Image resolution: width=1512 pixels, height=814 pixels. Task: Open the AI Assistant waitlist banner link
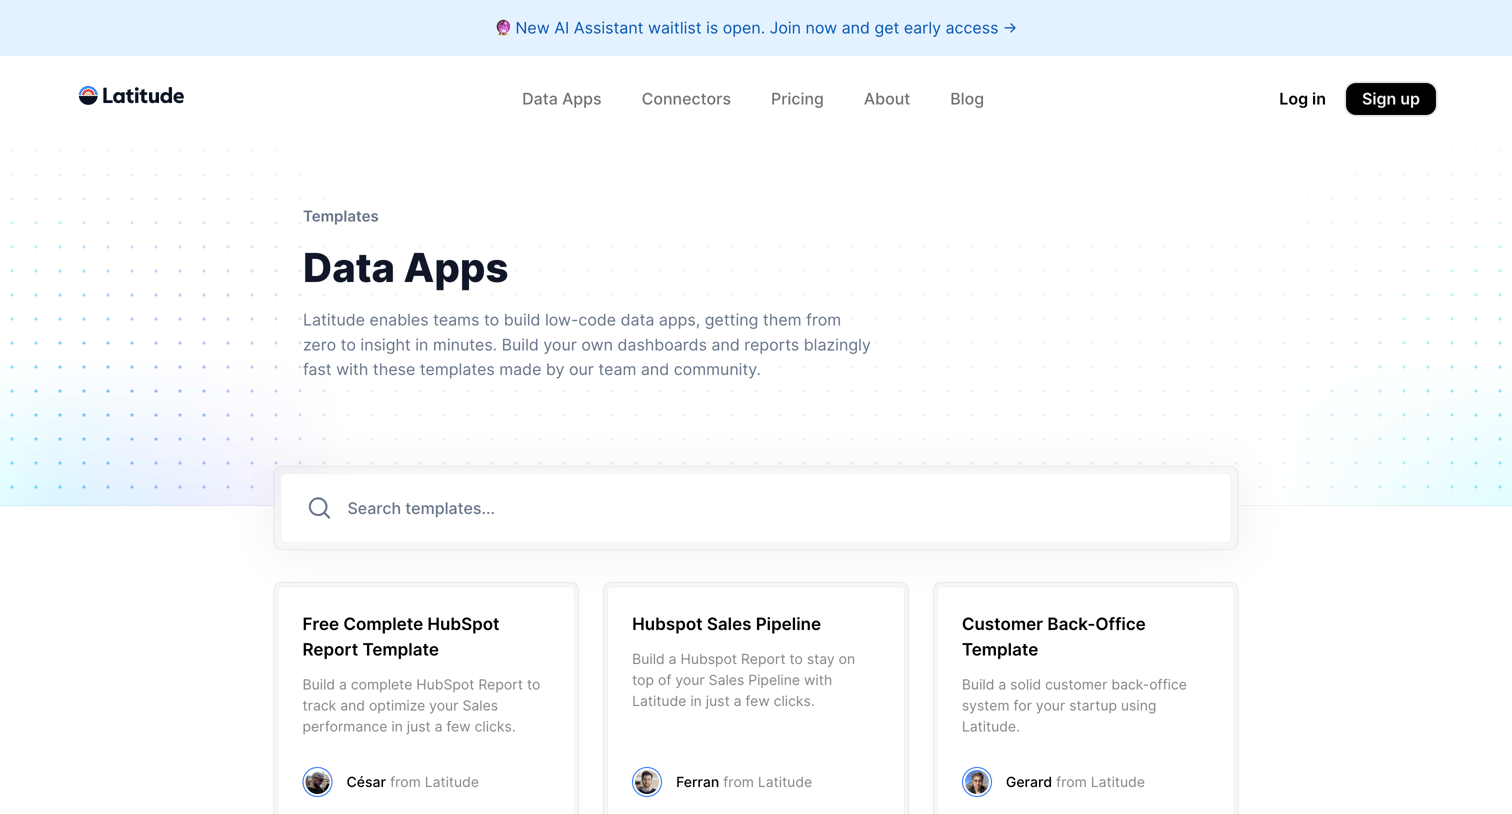click(756, 28)
